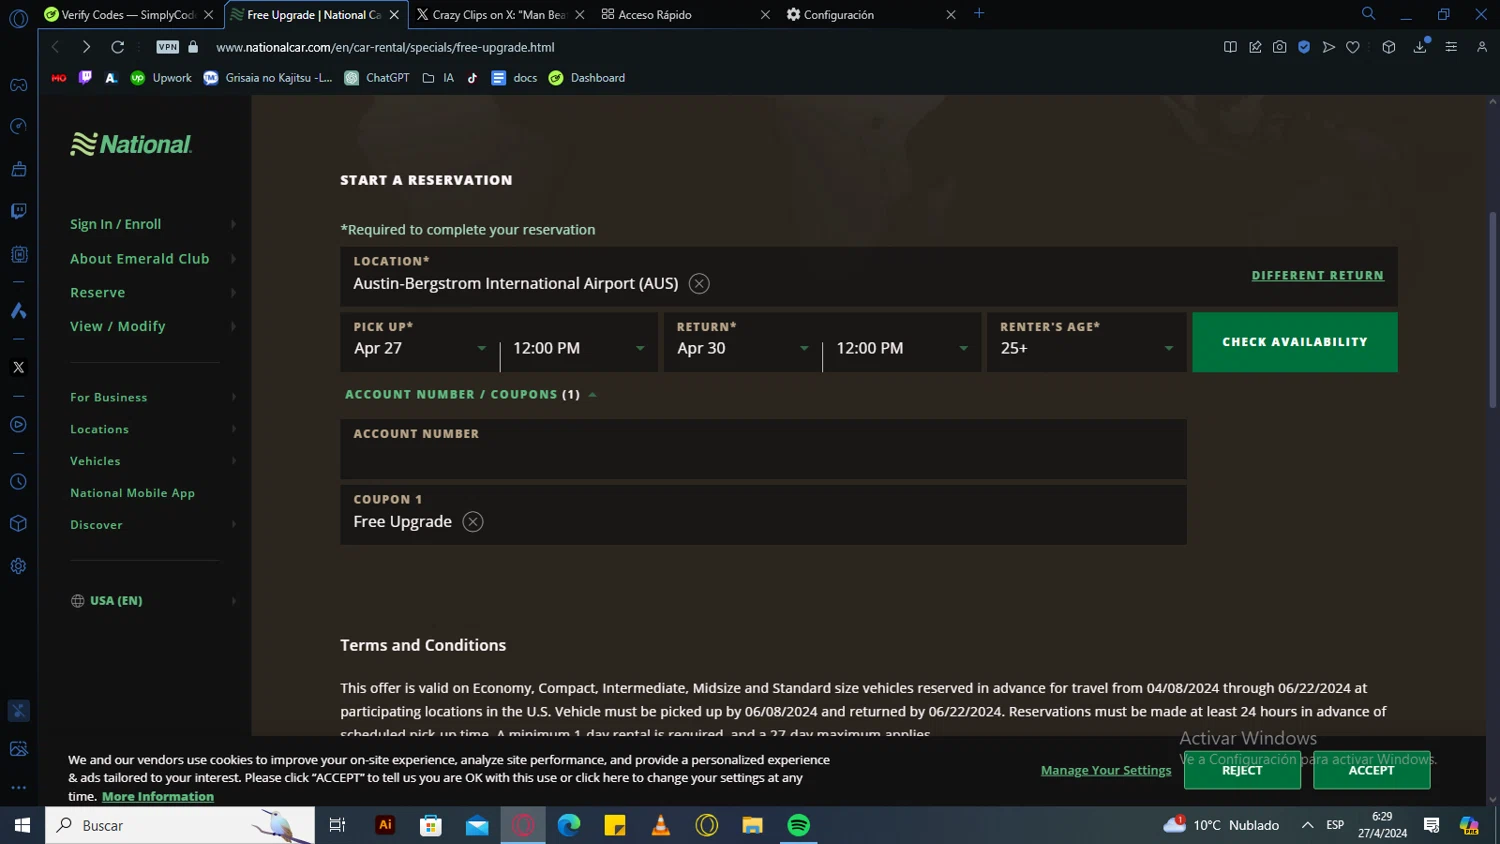The height and width of the screenshot is (844, 1500).
Task: Open ChatGPT bookmark
Action: tap(377, 78)
